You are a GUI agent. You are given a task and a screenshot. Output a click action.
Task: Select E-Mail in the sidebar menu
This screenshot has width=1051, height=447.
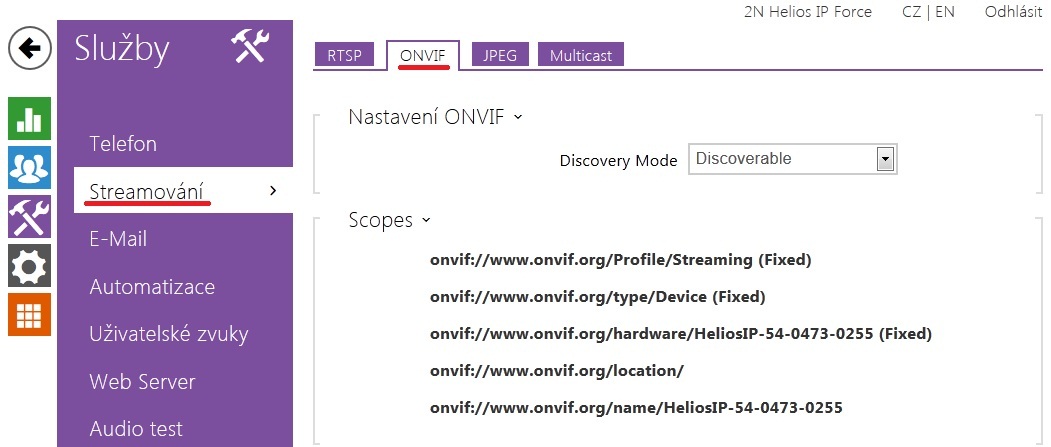[118, 239]
